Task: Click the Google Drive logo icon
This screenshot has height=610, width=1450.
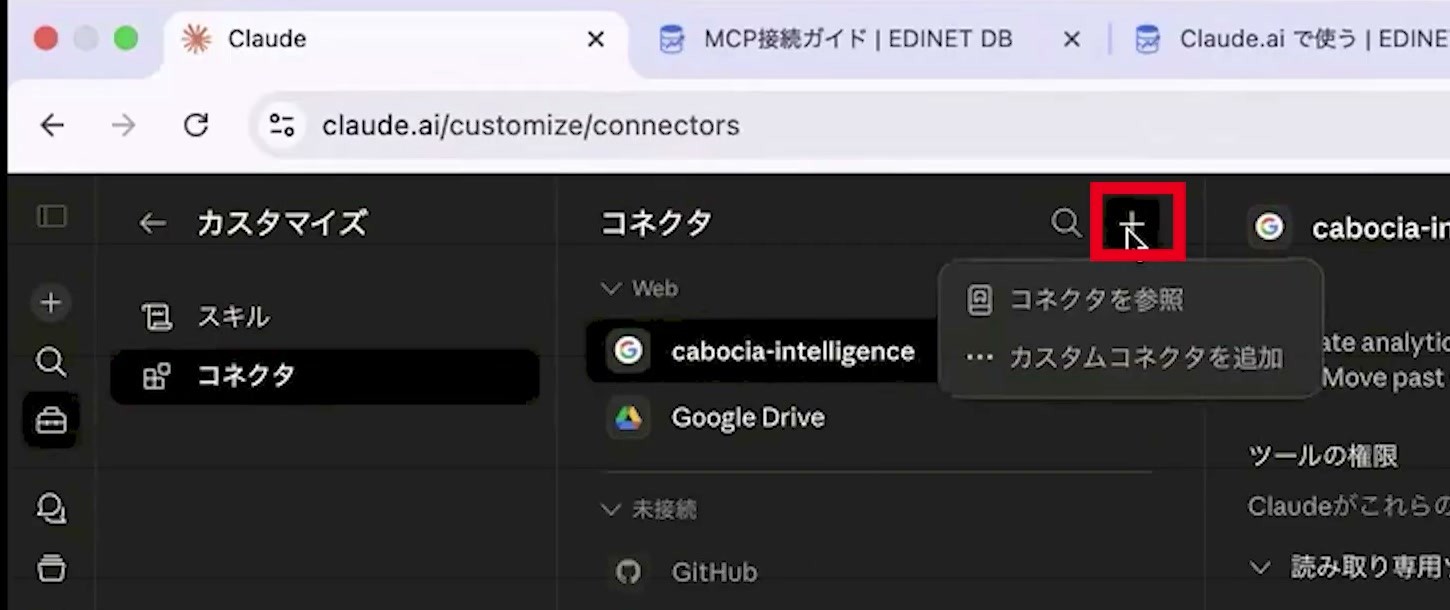Action: click(x=628, y=417)
